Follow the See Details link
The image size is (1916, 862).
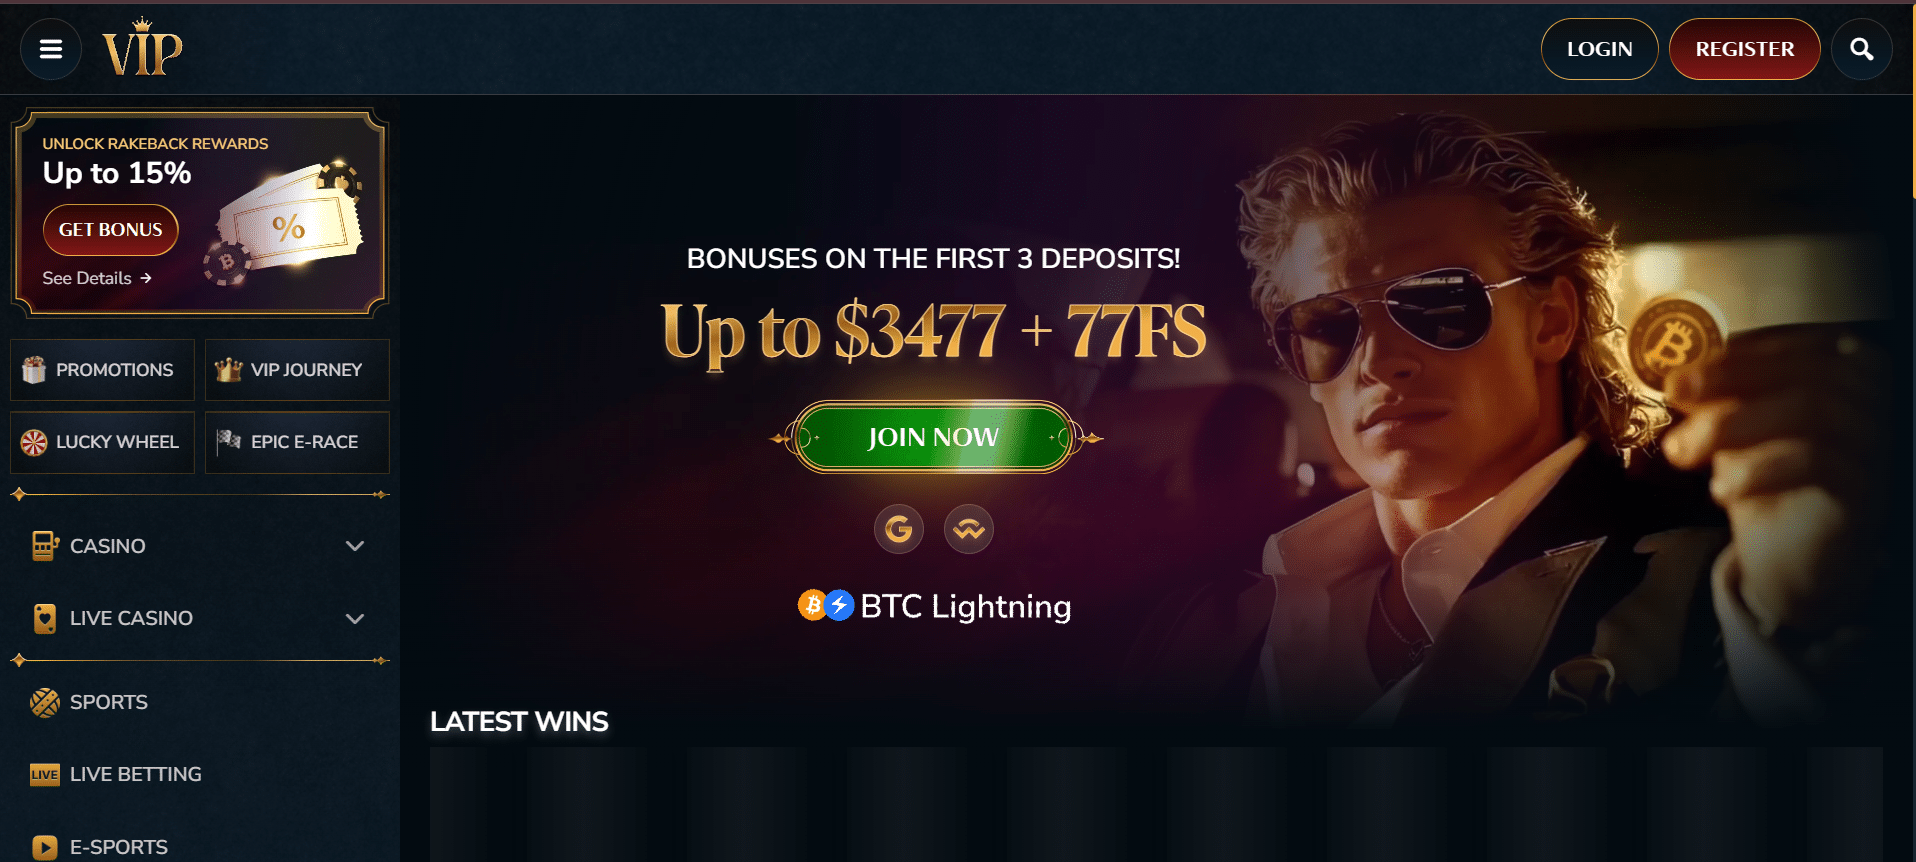tap(97, 278)
